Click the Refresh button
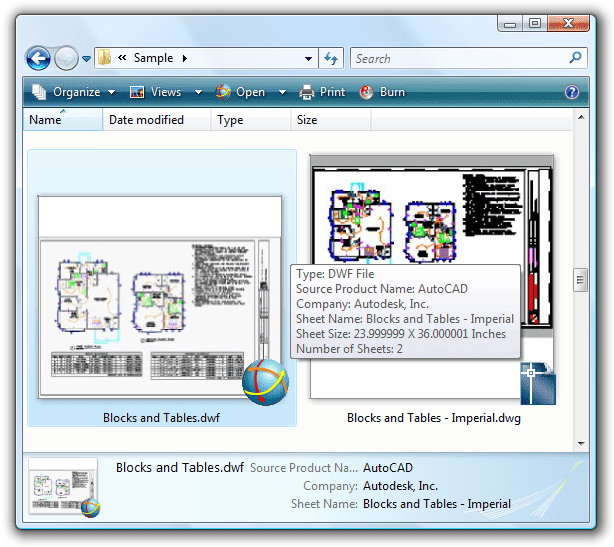614x547 pixels. pos(331,58)
